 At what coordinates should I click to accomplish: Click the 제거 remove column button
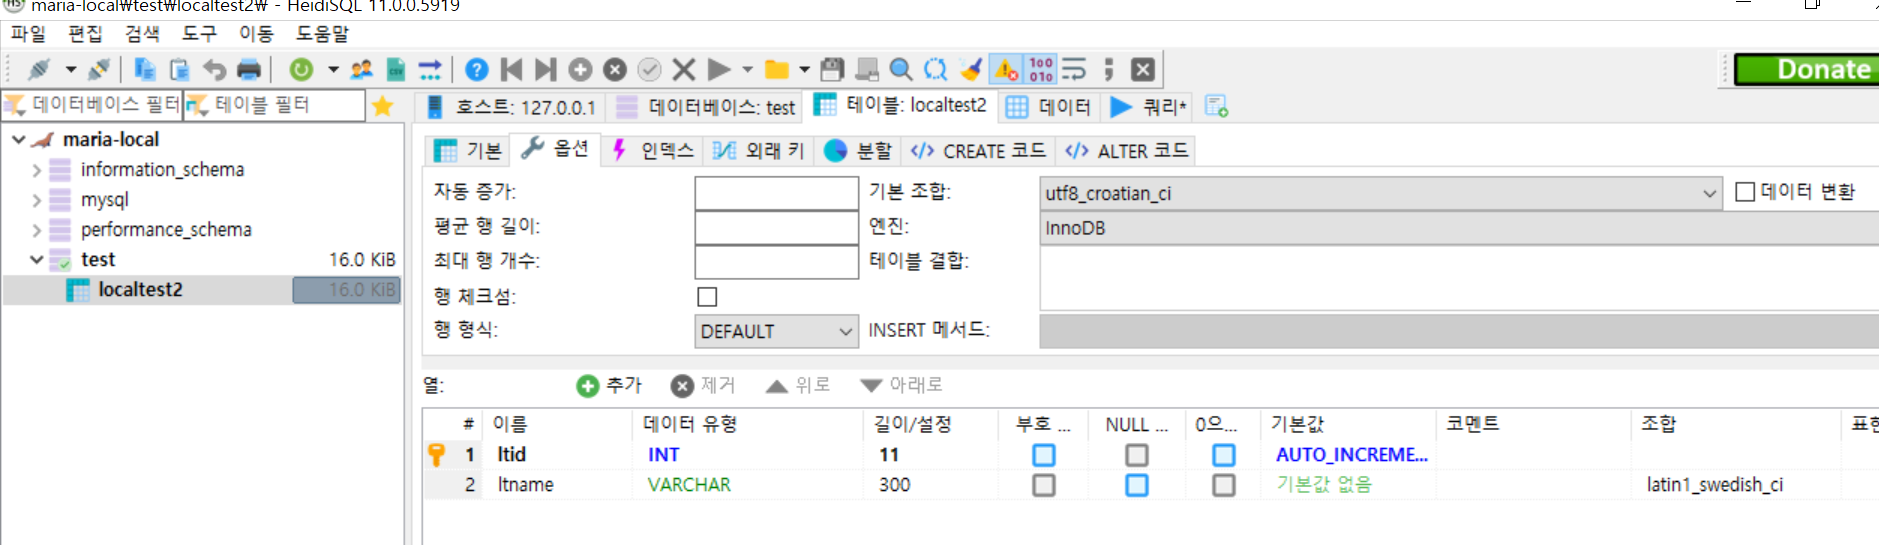pos(704,385)
